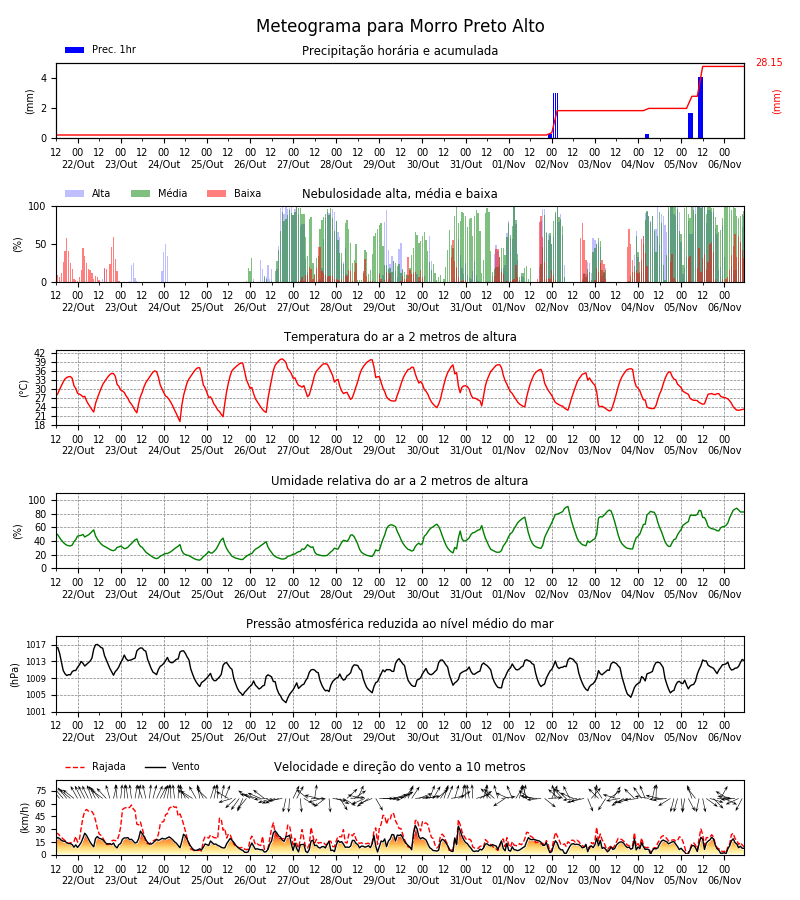Click the Precipitação horária e acumulada chart title
Viewport: 800px width, 900px height.
(400, 51)
